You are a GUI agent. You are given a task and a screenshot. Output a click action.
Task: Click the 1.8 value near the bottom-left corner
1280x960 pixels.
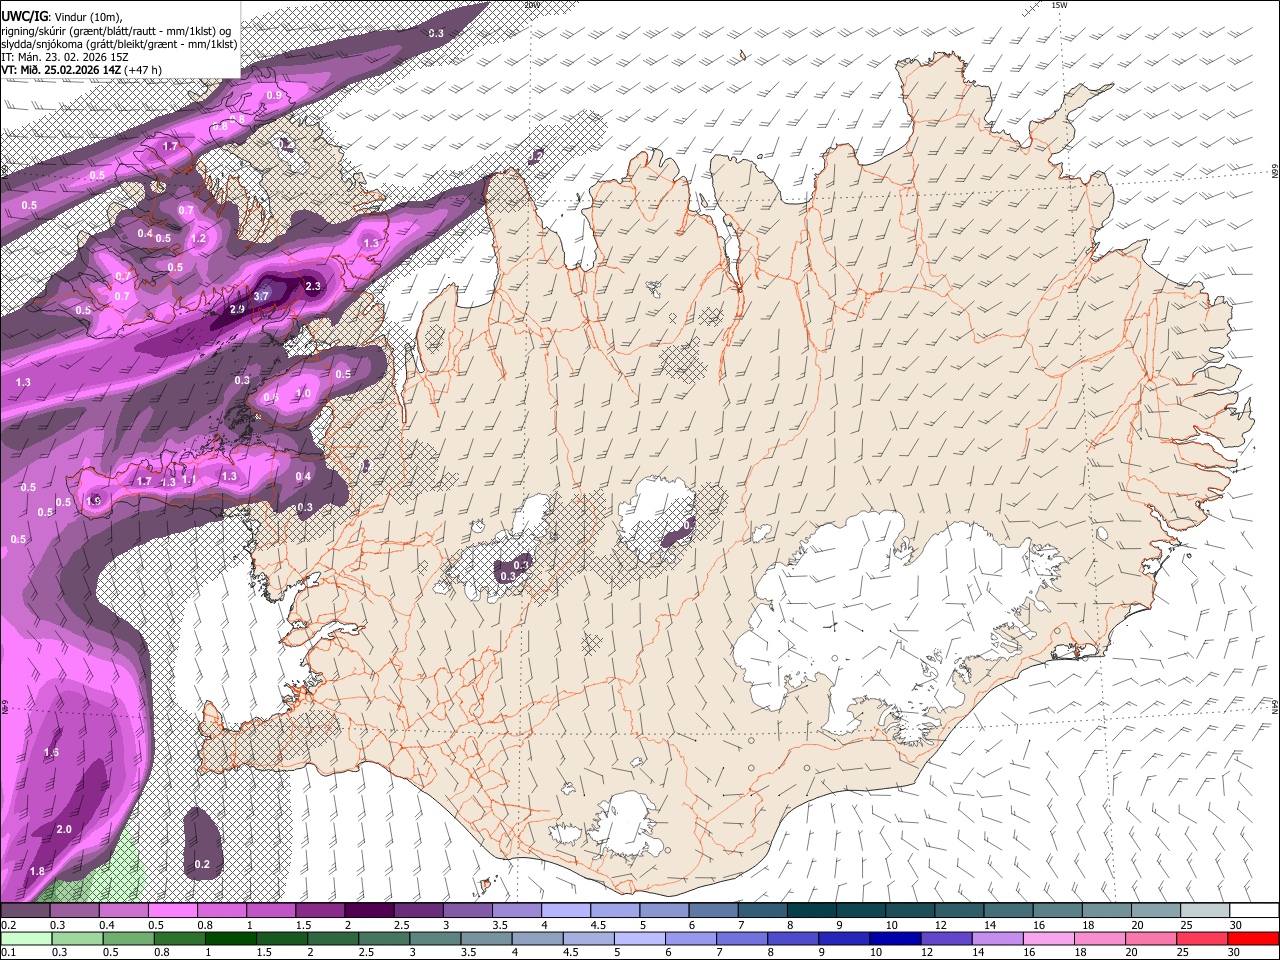[37, 872]
